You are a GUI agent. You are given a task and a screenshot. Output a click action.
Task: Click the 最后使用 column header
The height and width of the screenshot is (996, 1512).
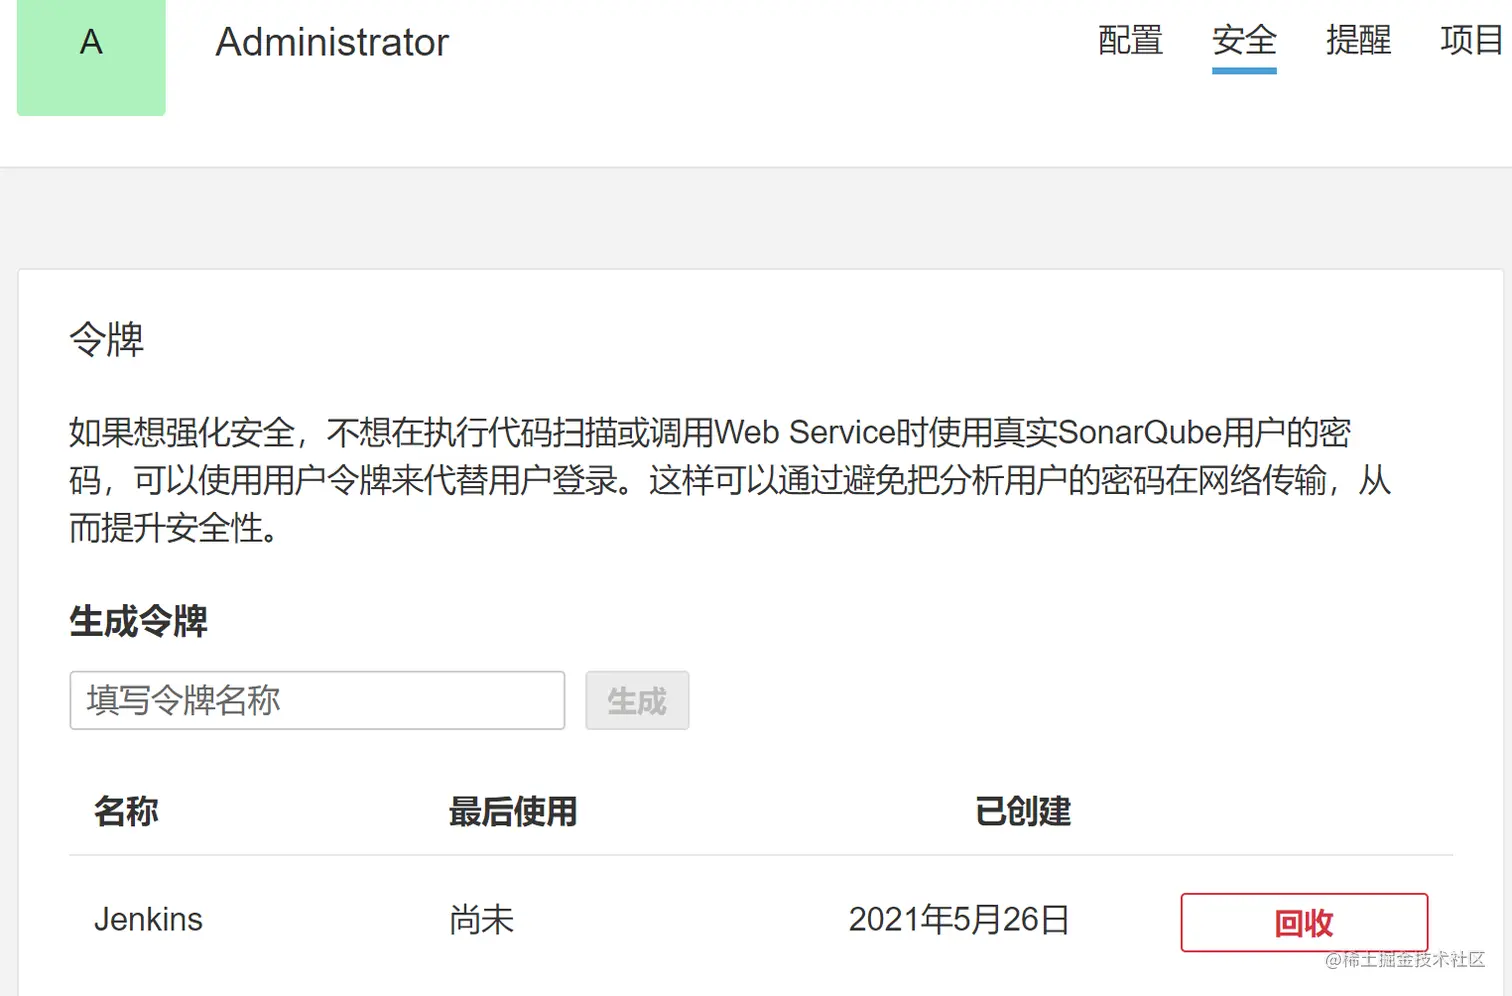click(x=513, y=811)
